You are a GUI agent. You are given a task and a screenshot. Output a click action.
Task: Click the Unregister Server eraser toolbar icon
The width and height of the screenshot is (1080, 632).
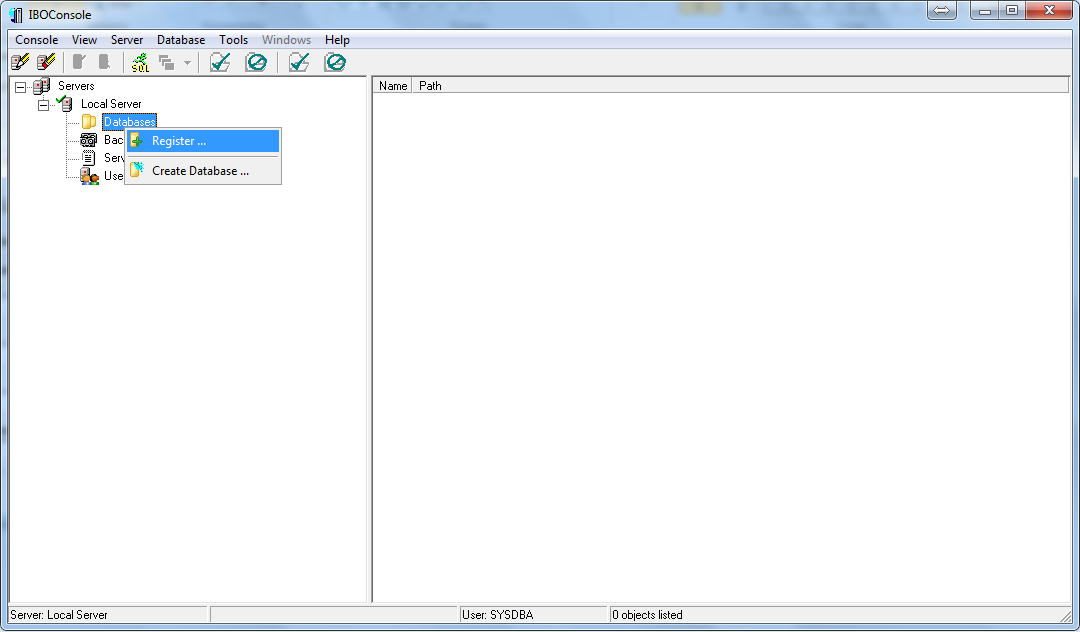tap(46, 63)
